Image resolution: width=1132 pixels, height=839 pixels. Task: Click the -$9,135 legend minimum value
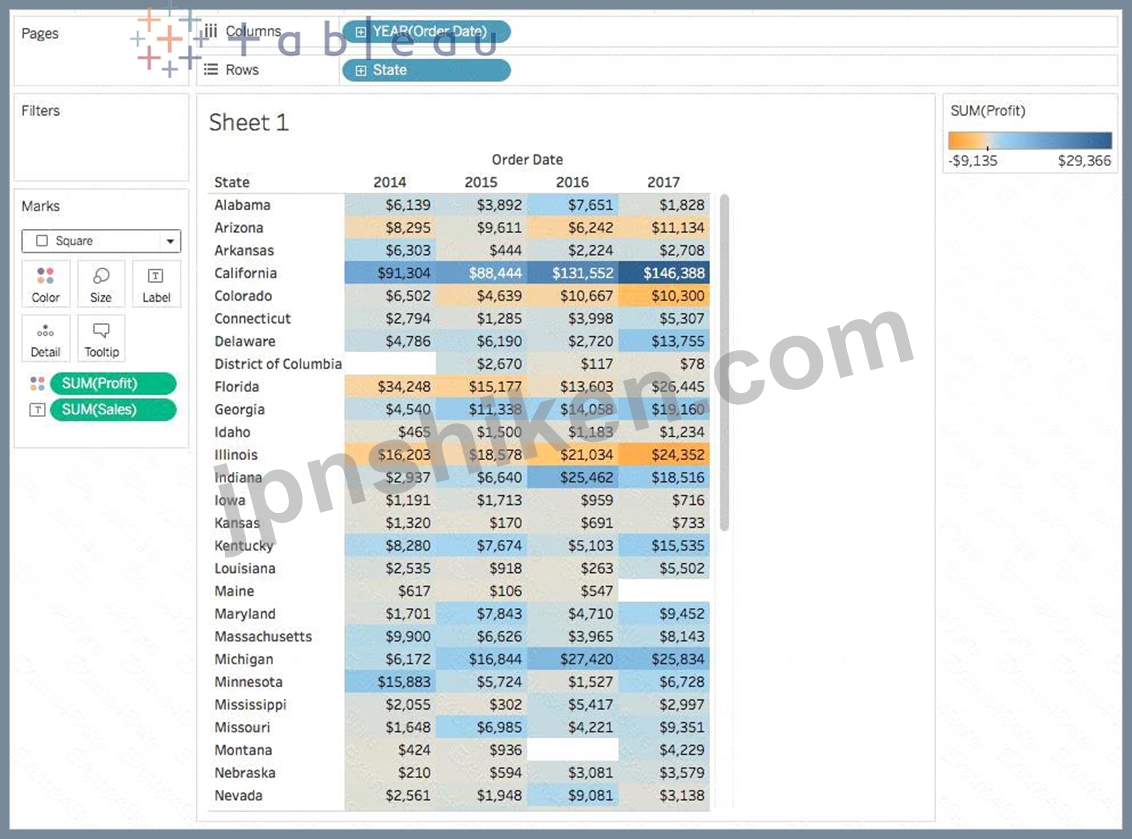[974, 160]
